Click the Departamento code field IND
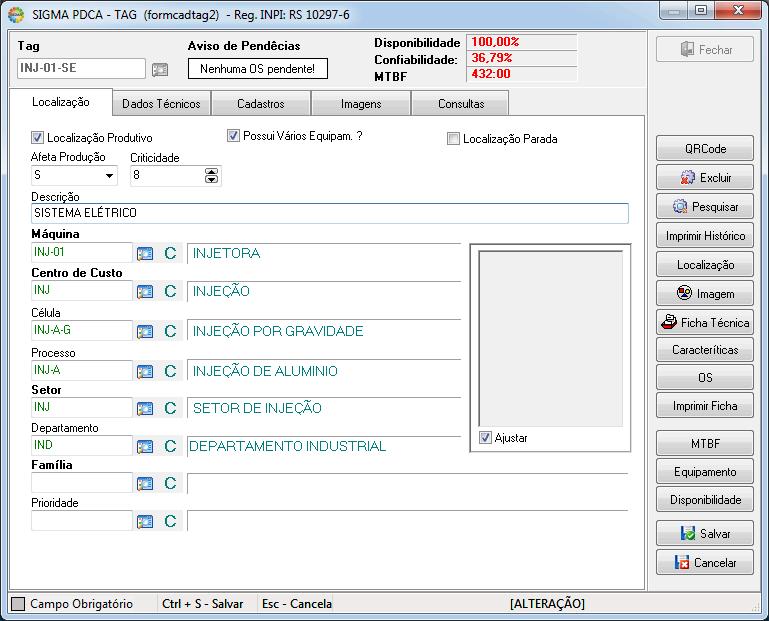The width and height of the screenshot is (769, 621). pyautogui.click(x=81, y=445)
